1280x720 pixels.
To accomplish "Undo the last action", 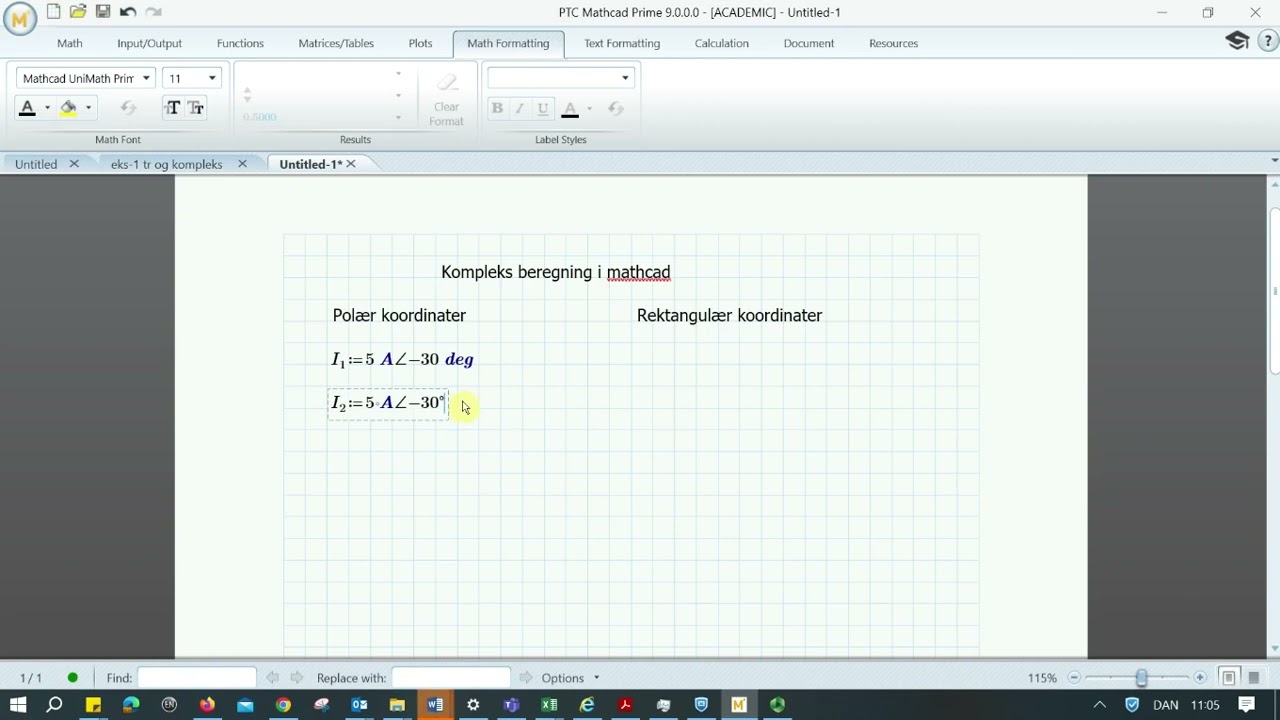I will tap(128, 12).
